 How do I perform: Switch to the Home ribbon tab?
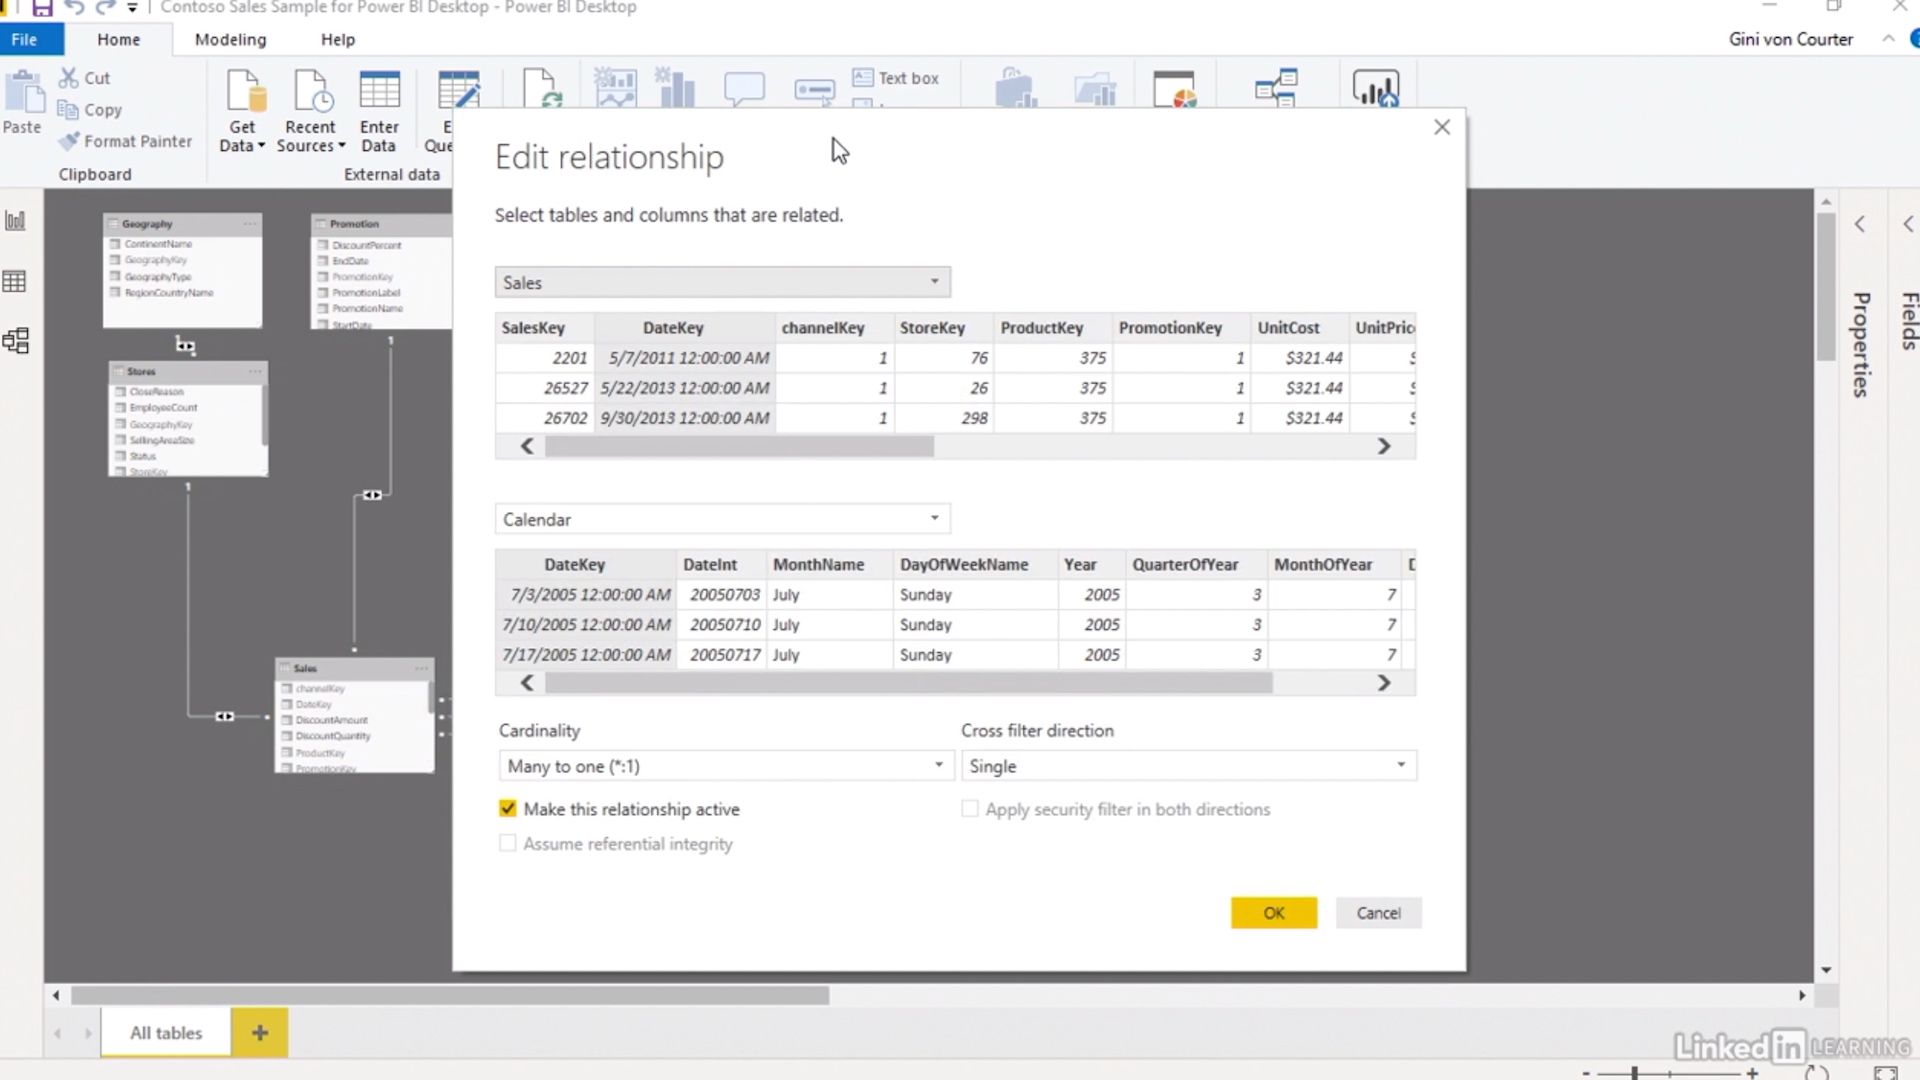118,39
